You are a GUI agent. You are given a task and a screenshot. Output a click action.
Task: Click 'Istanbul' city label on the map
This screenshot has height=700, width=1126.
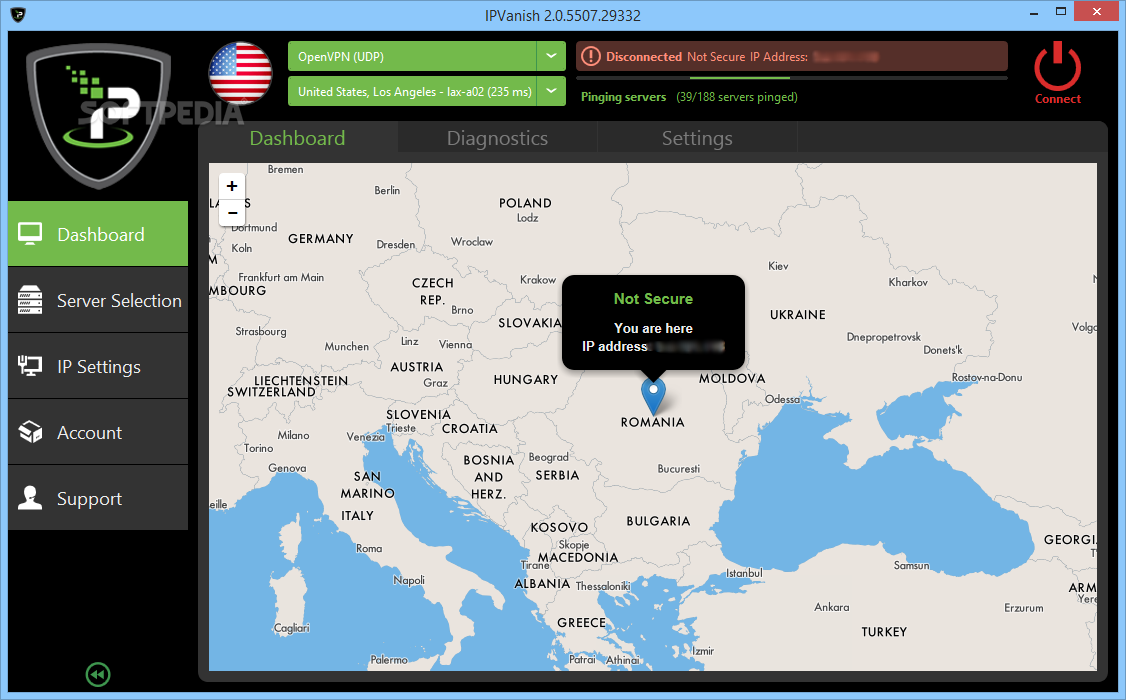tap(744, 573)
